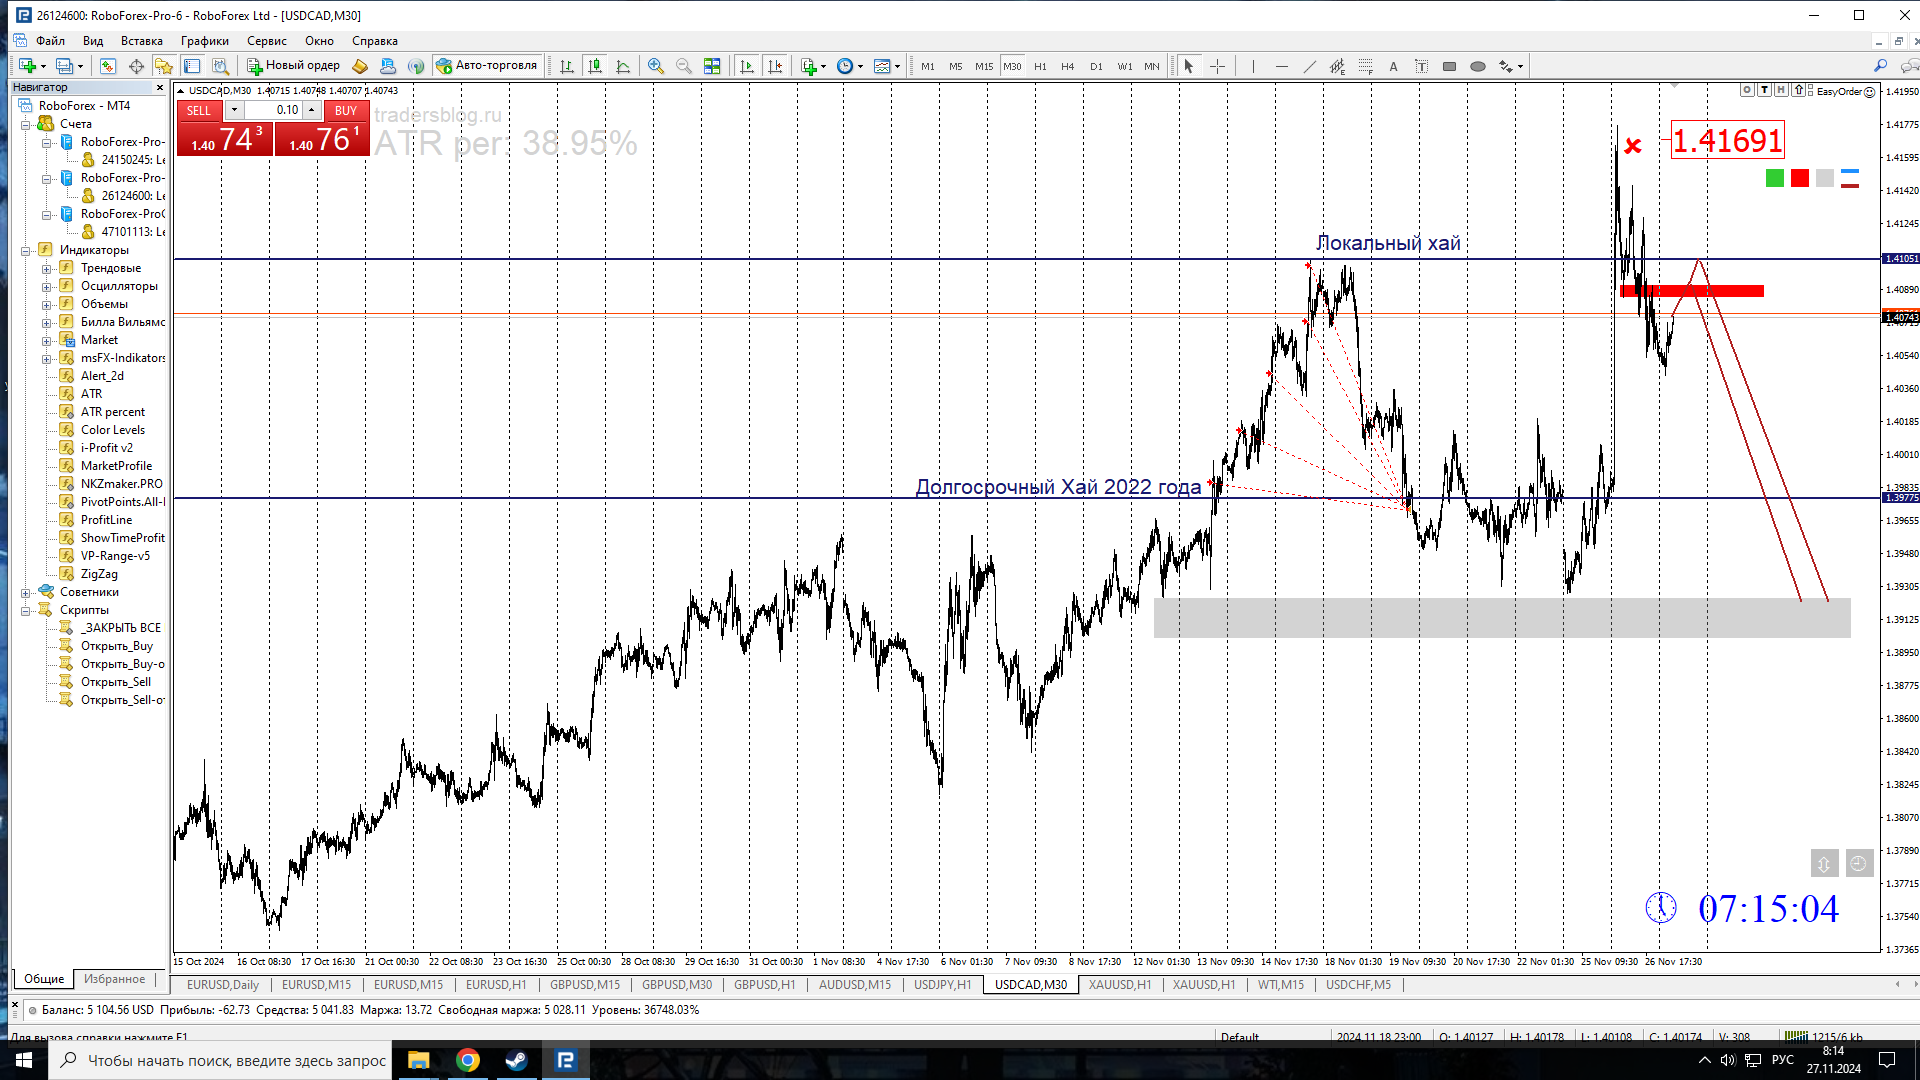Image resolution: width=1920 pixels, height=1080 pixels.
Task: Switch timeframe to H1
Action: tap(1040, 66)
